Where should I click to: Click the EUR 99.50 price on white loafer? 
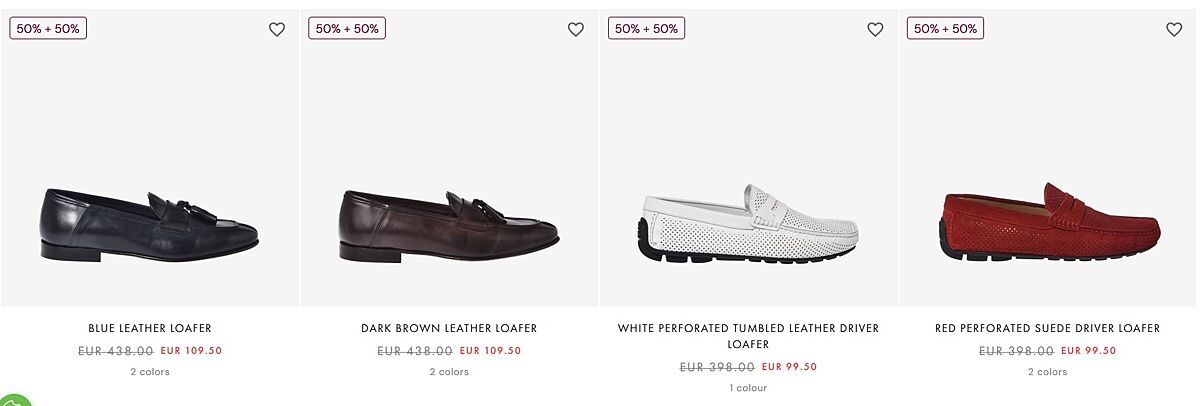click(789, 367)
